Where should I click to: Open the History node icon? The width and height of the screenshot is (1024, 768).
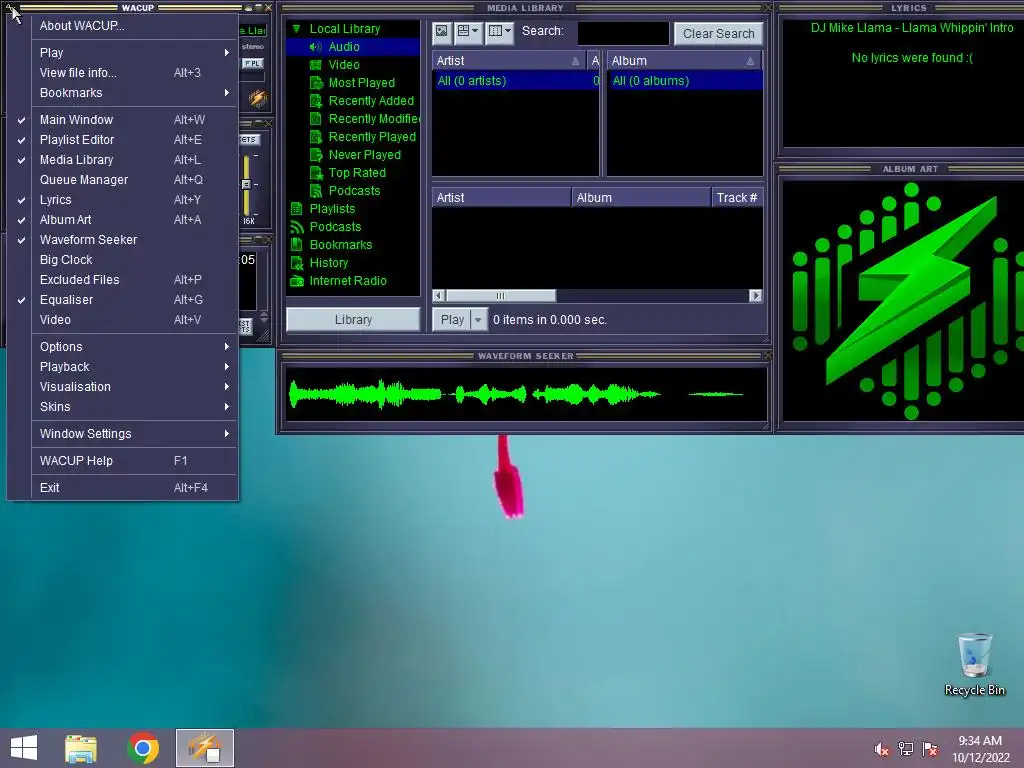coord(296,263)
